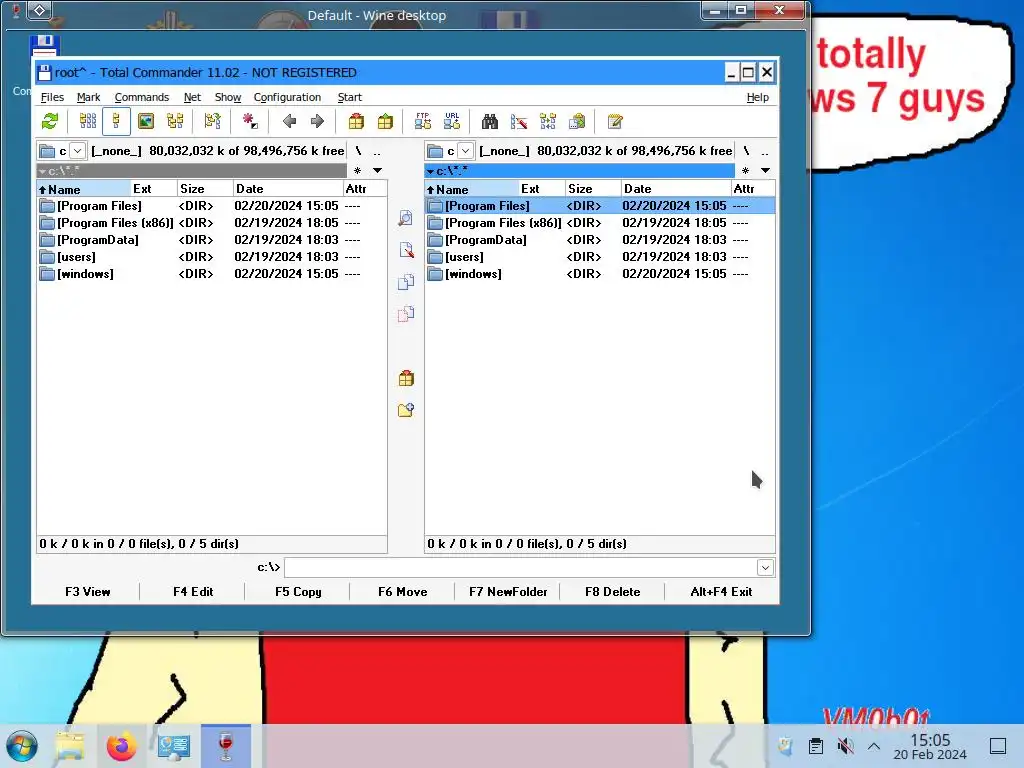Click the muted speaker tray icon
Screen dimensions: 1024x768
pos(845,746)
